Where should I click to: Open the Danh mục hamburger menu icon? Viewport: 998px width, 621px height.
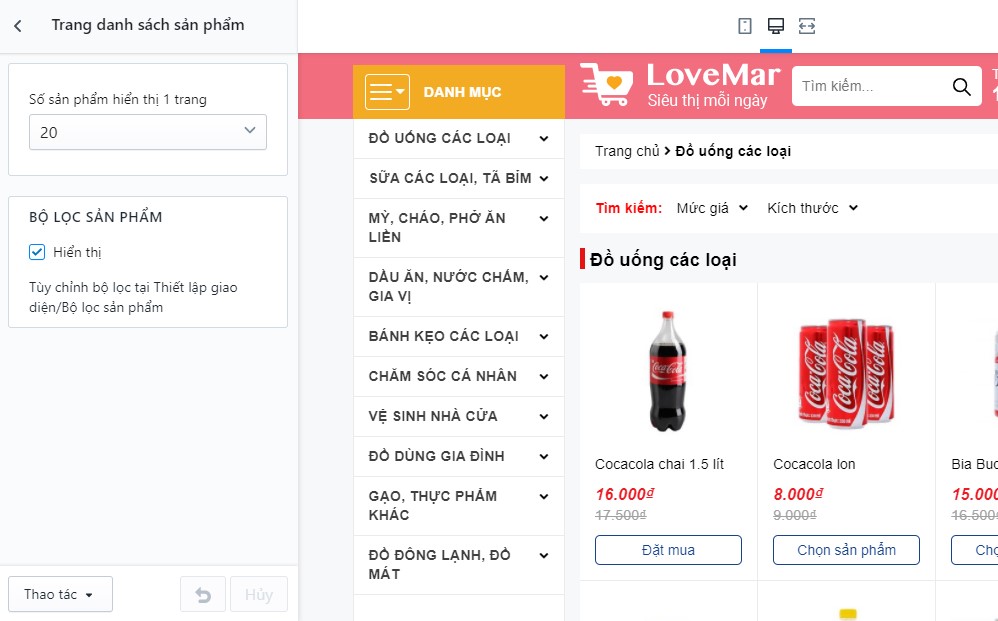(387, 92)
